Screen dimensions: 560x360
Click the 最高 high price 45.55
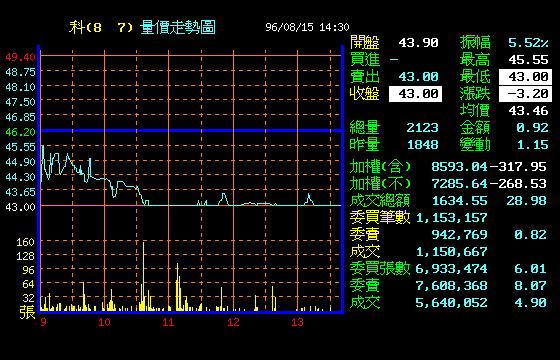pyautogui.click(x=528, y=60)
